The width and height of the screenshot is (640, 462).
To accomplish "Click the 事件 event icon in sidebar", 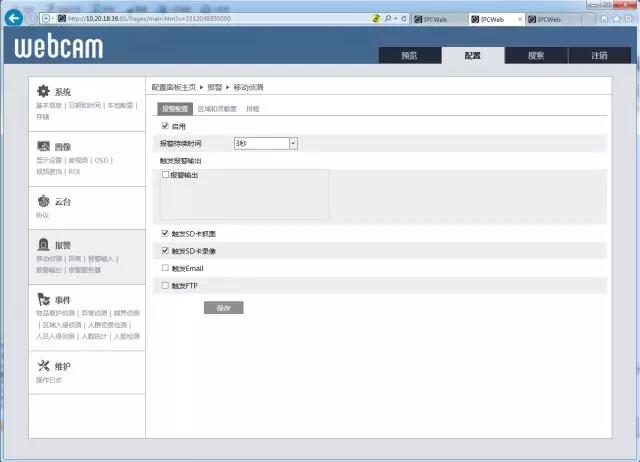I will [43, 299].
